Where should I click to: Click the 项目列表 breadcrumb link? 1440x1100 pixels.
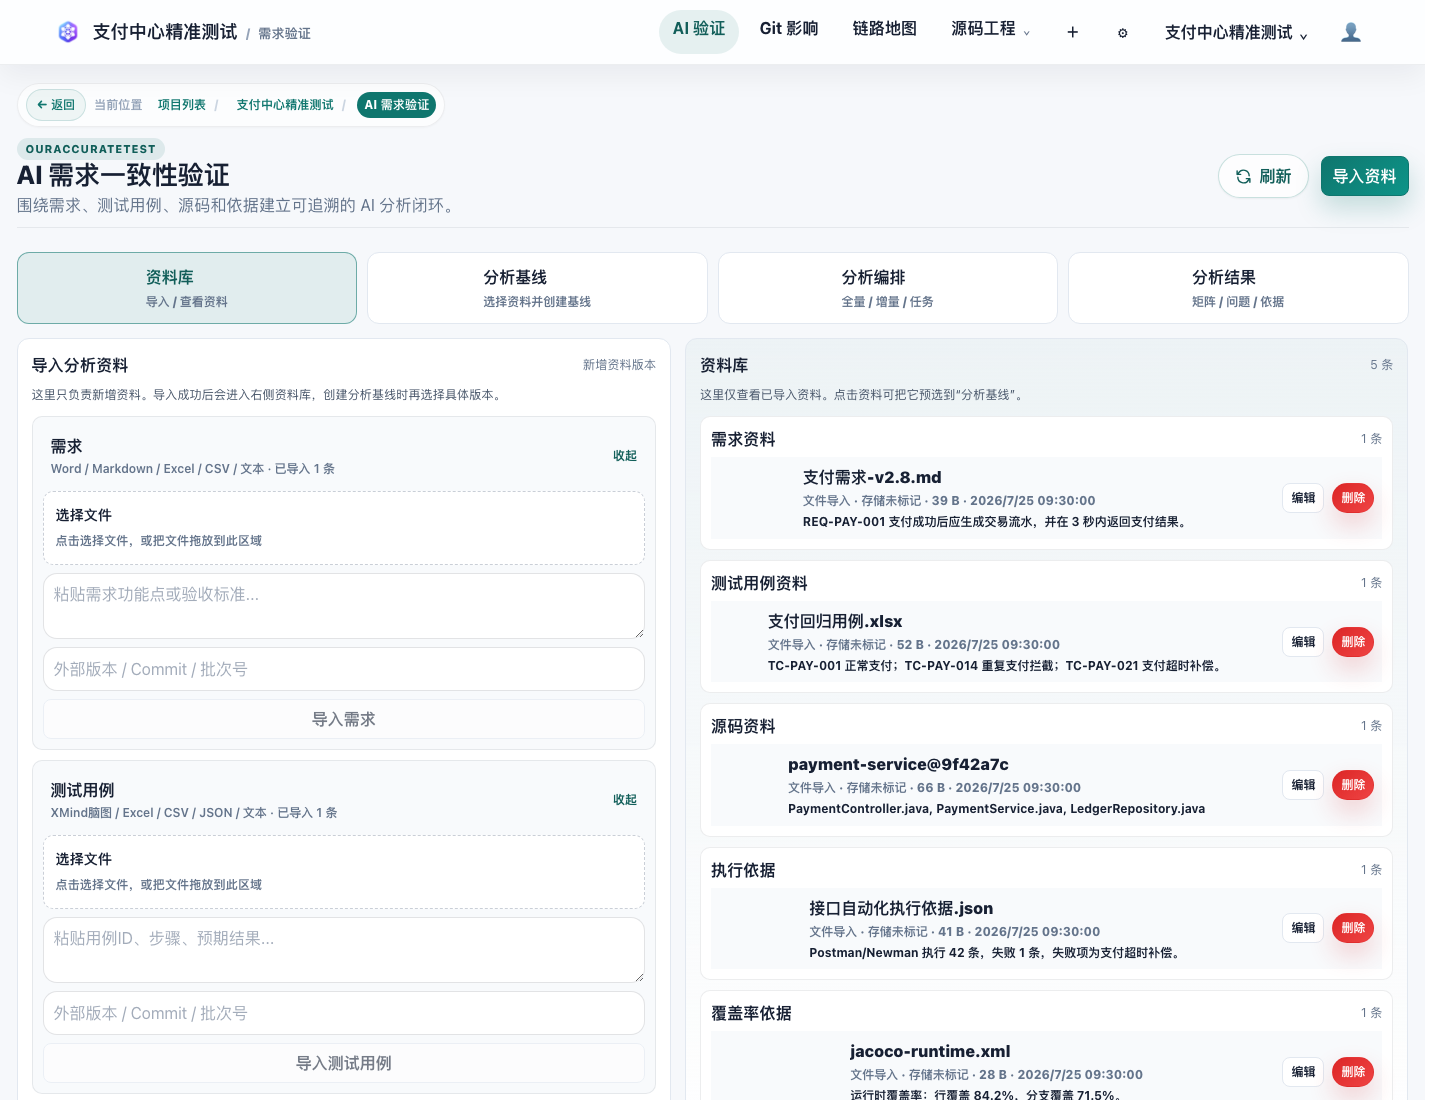(x=182, y=105)
